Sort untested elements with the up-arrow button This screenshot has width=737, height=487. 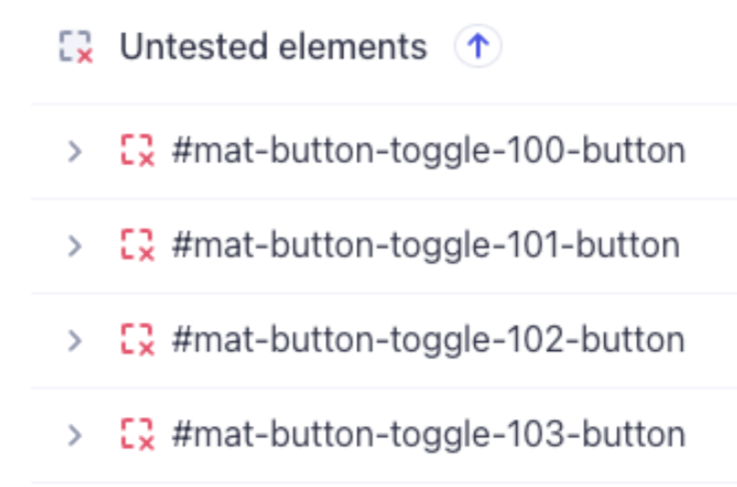point(478,46)
